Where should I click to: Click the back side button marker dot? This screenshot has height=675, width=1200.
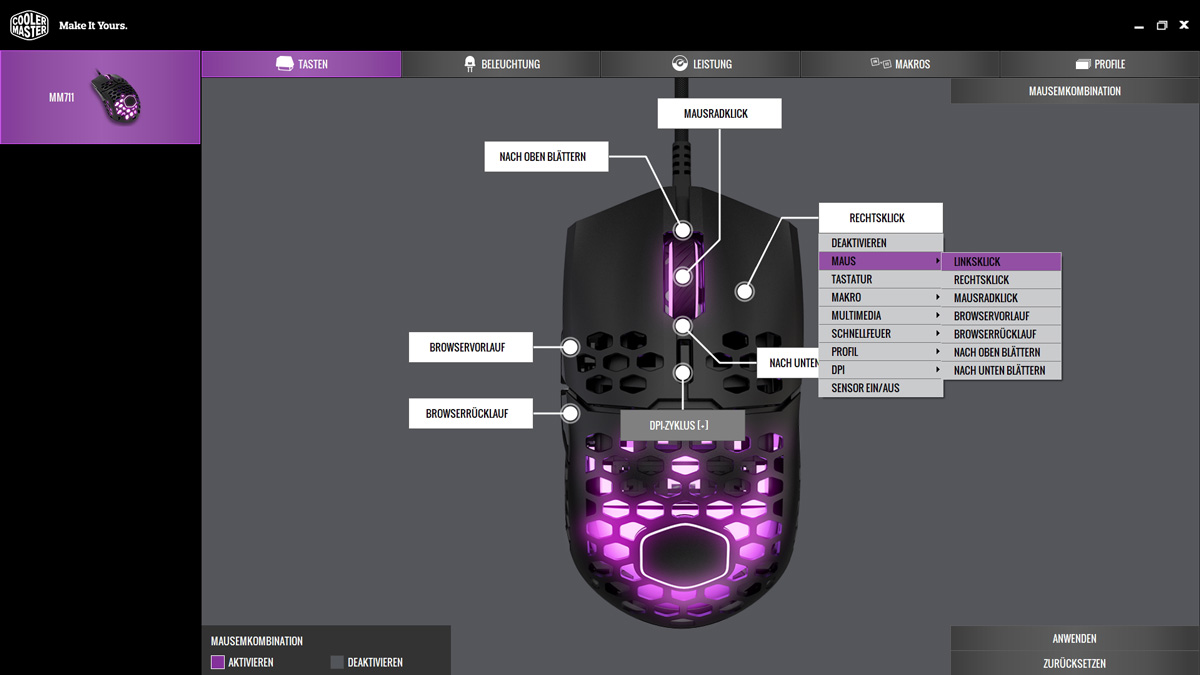[x=571, y=412]
